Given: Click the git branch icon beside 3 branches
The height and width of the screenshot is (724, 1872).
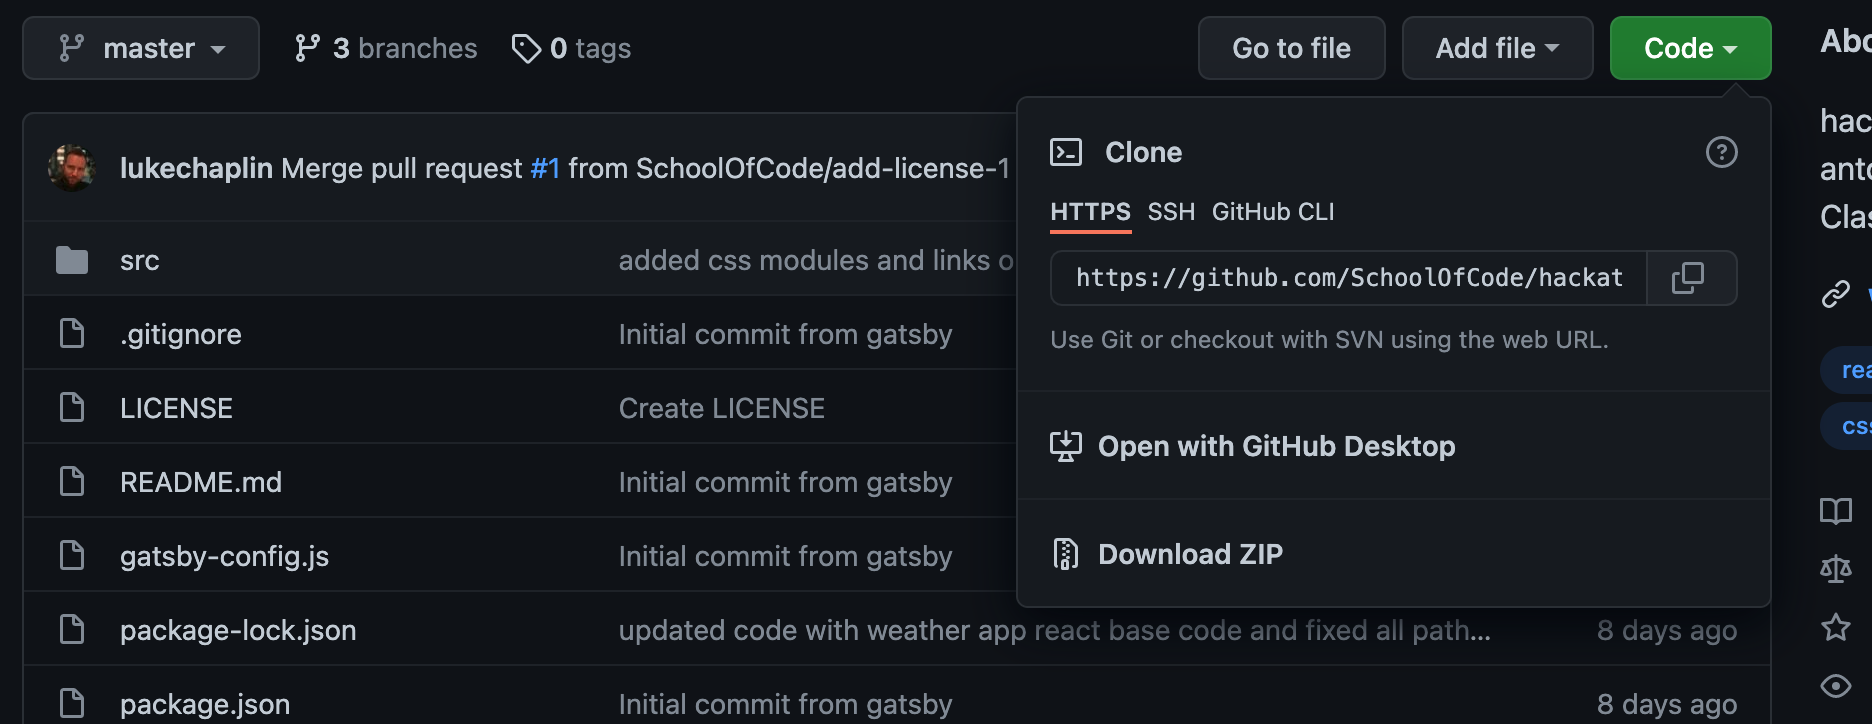Looking at the screenshot, I should click(307, 48).
